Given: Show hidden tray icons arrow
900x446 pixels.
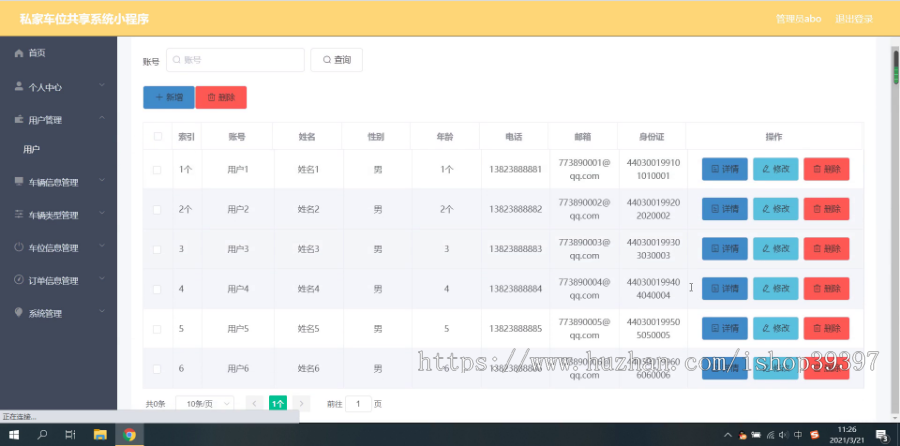Looking at the screenshot, I should 728,435.
